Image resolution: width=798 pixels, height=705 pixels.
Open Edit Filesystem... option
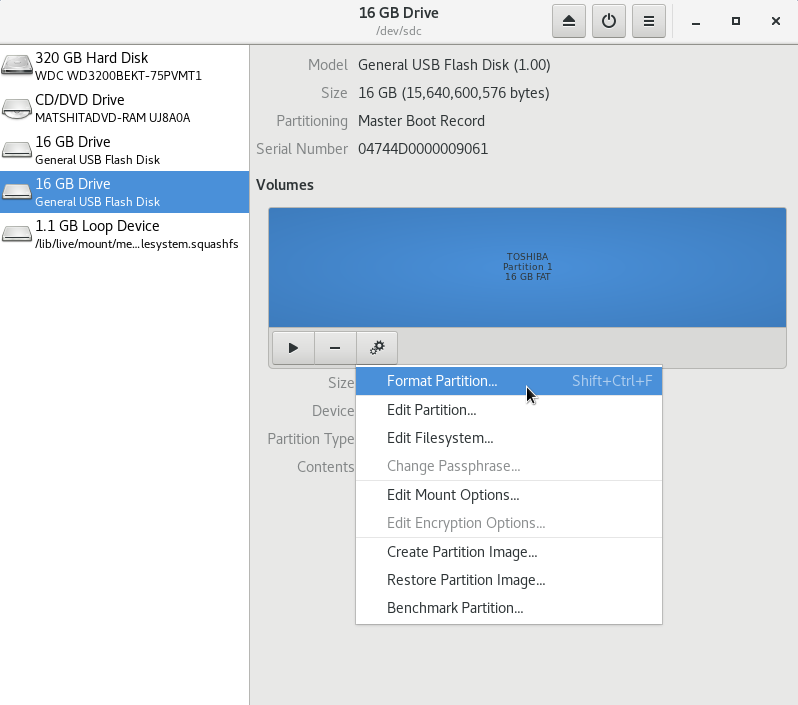tap(509, 438)
